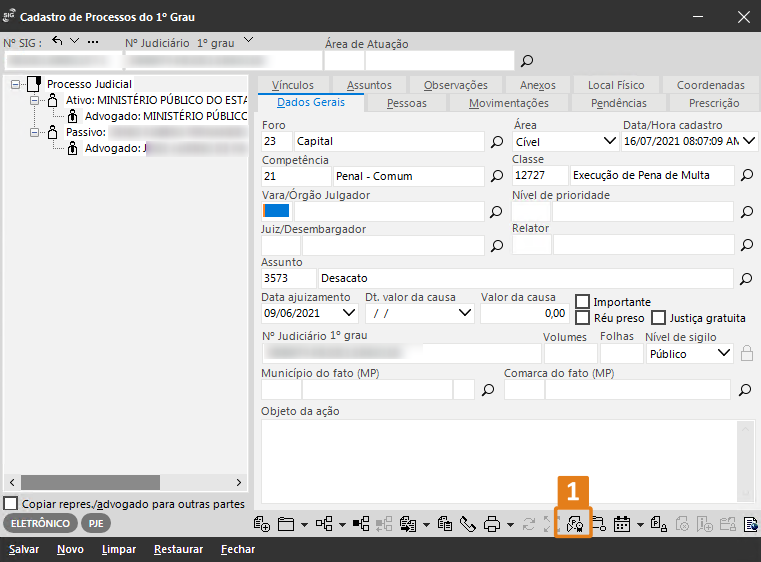Viewport: 761px width, 562px height.
Task: Click the back arrow next to Nº SIG
Action: click(x=57, y=41)
